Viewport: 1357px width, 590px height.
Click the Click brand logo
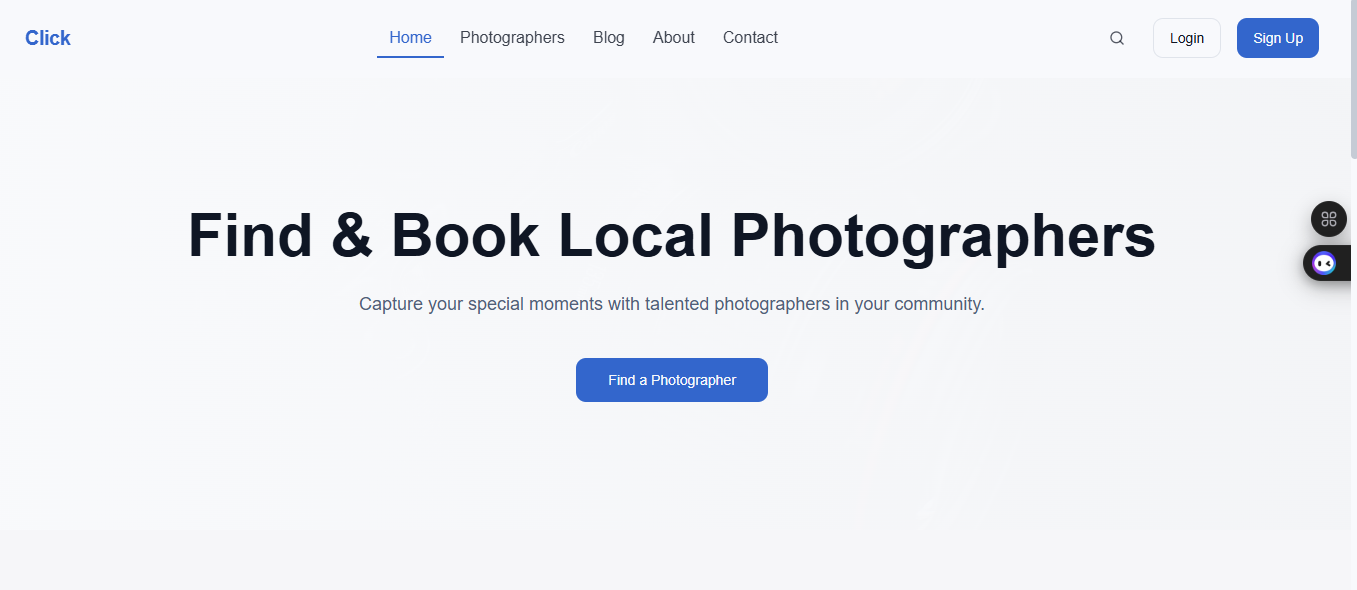[x=48, y=38]
